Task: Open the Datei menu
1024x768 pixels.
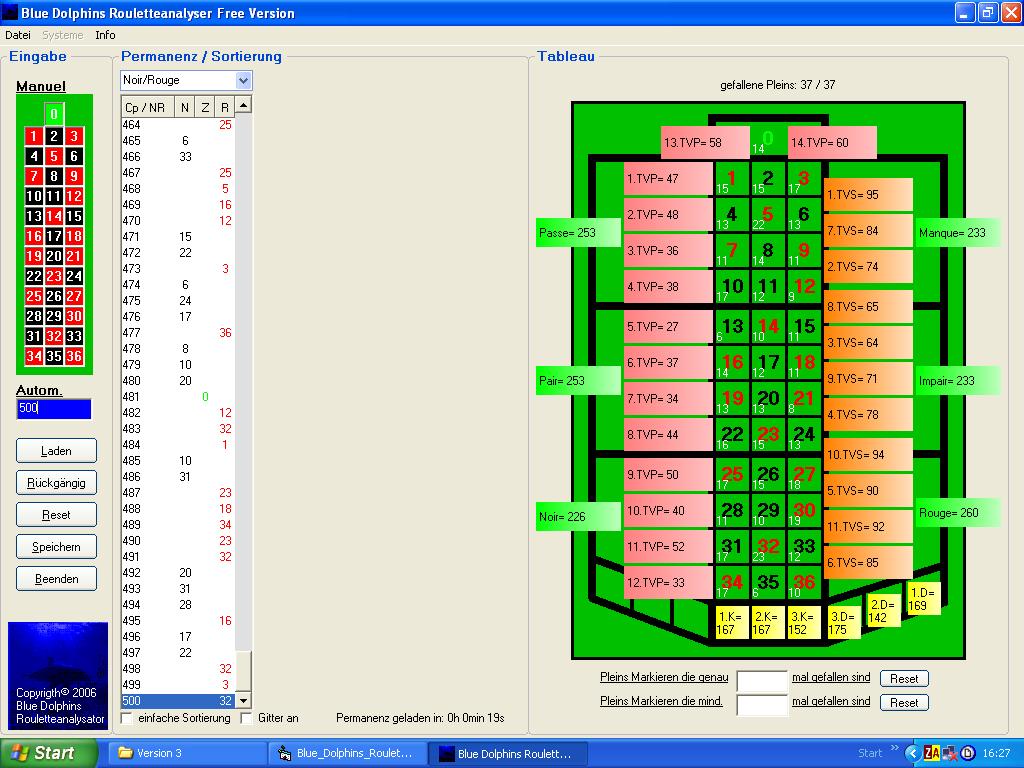Action: click(18, 35)
